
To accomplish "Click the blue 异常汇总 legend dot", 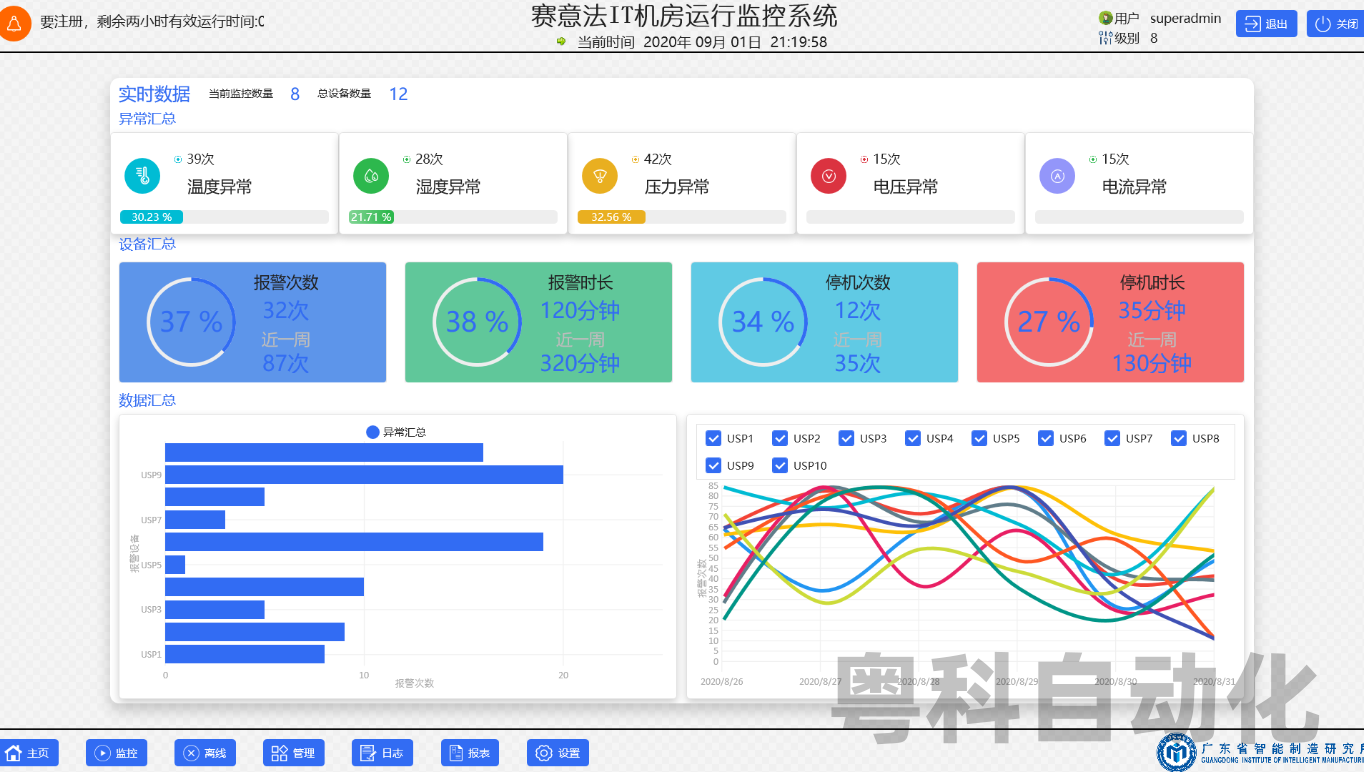I will point(373,432).
